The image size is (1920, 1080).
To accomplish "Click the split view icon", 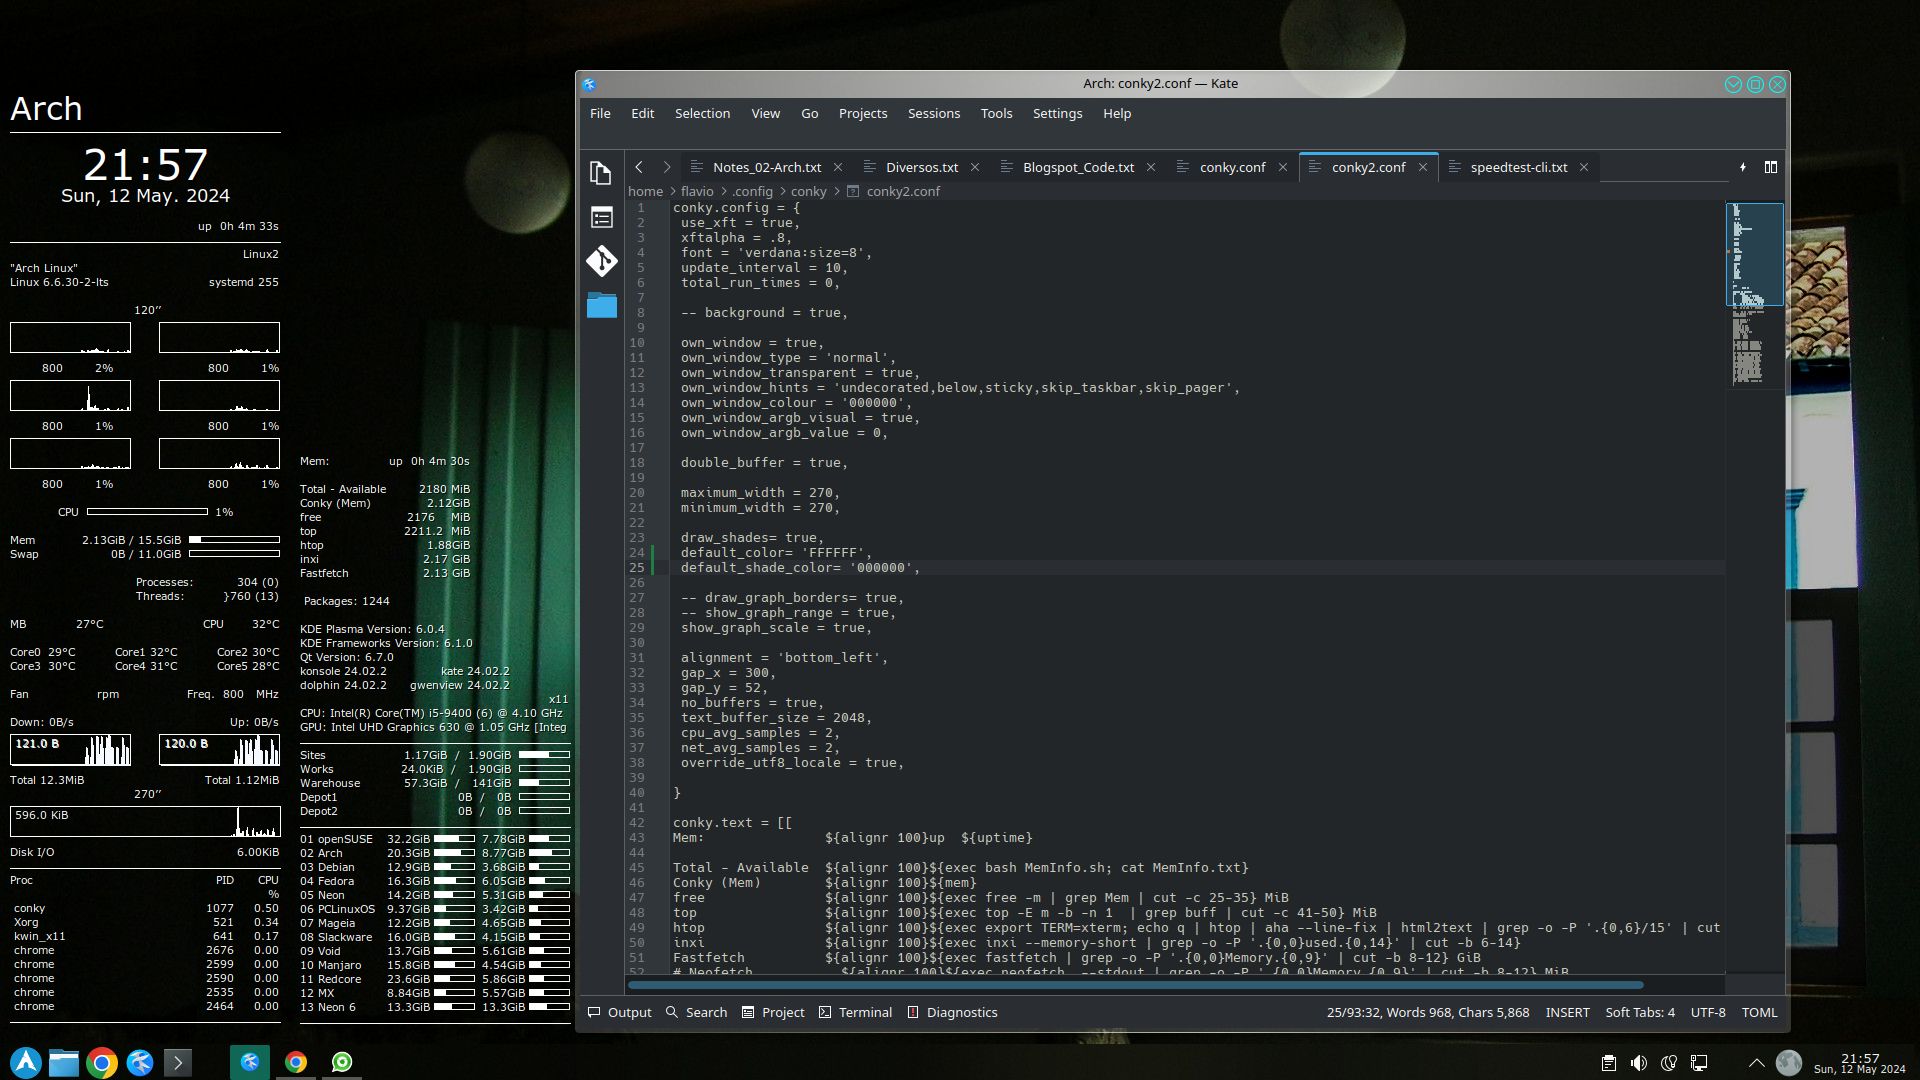I will point(1770,167).
